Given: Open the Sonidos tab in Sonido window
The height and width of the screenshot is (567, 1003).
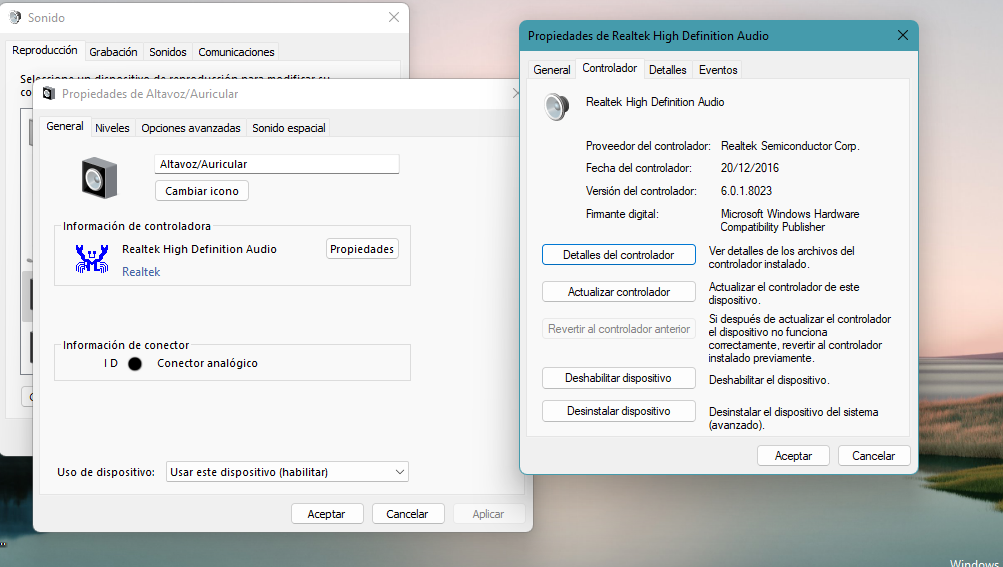Looking at the screenshot, I should pos(168,52).
